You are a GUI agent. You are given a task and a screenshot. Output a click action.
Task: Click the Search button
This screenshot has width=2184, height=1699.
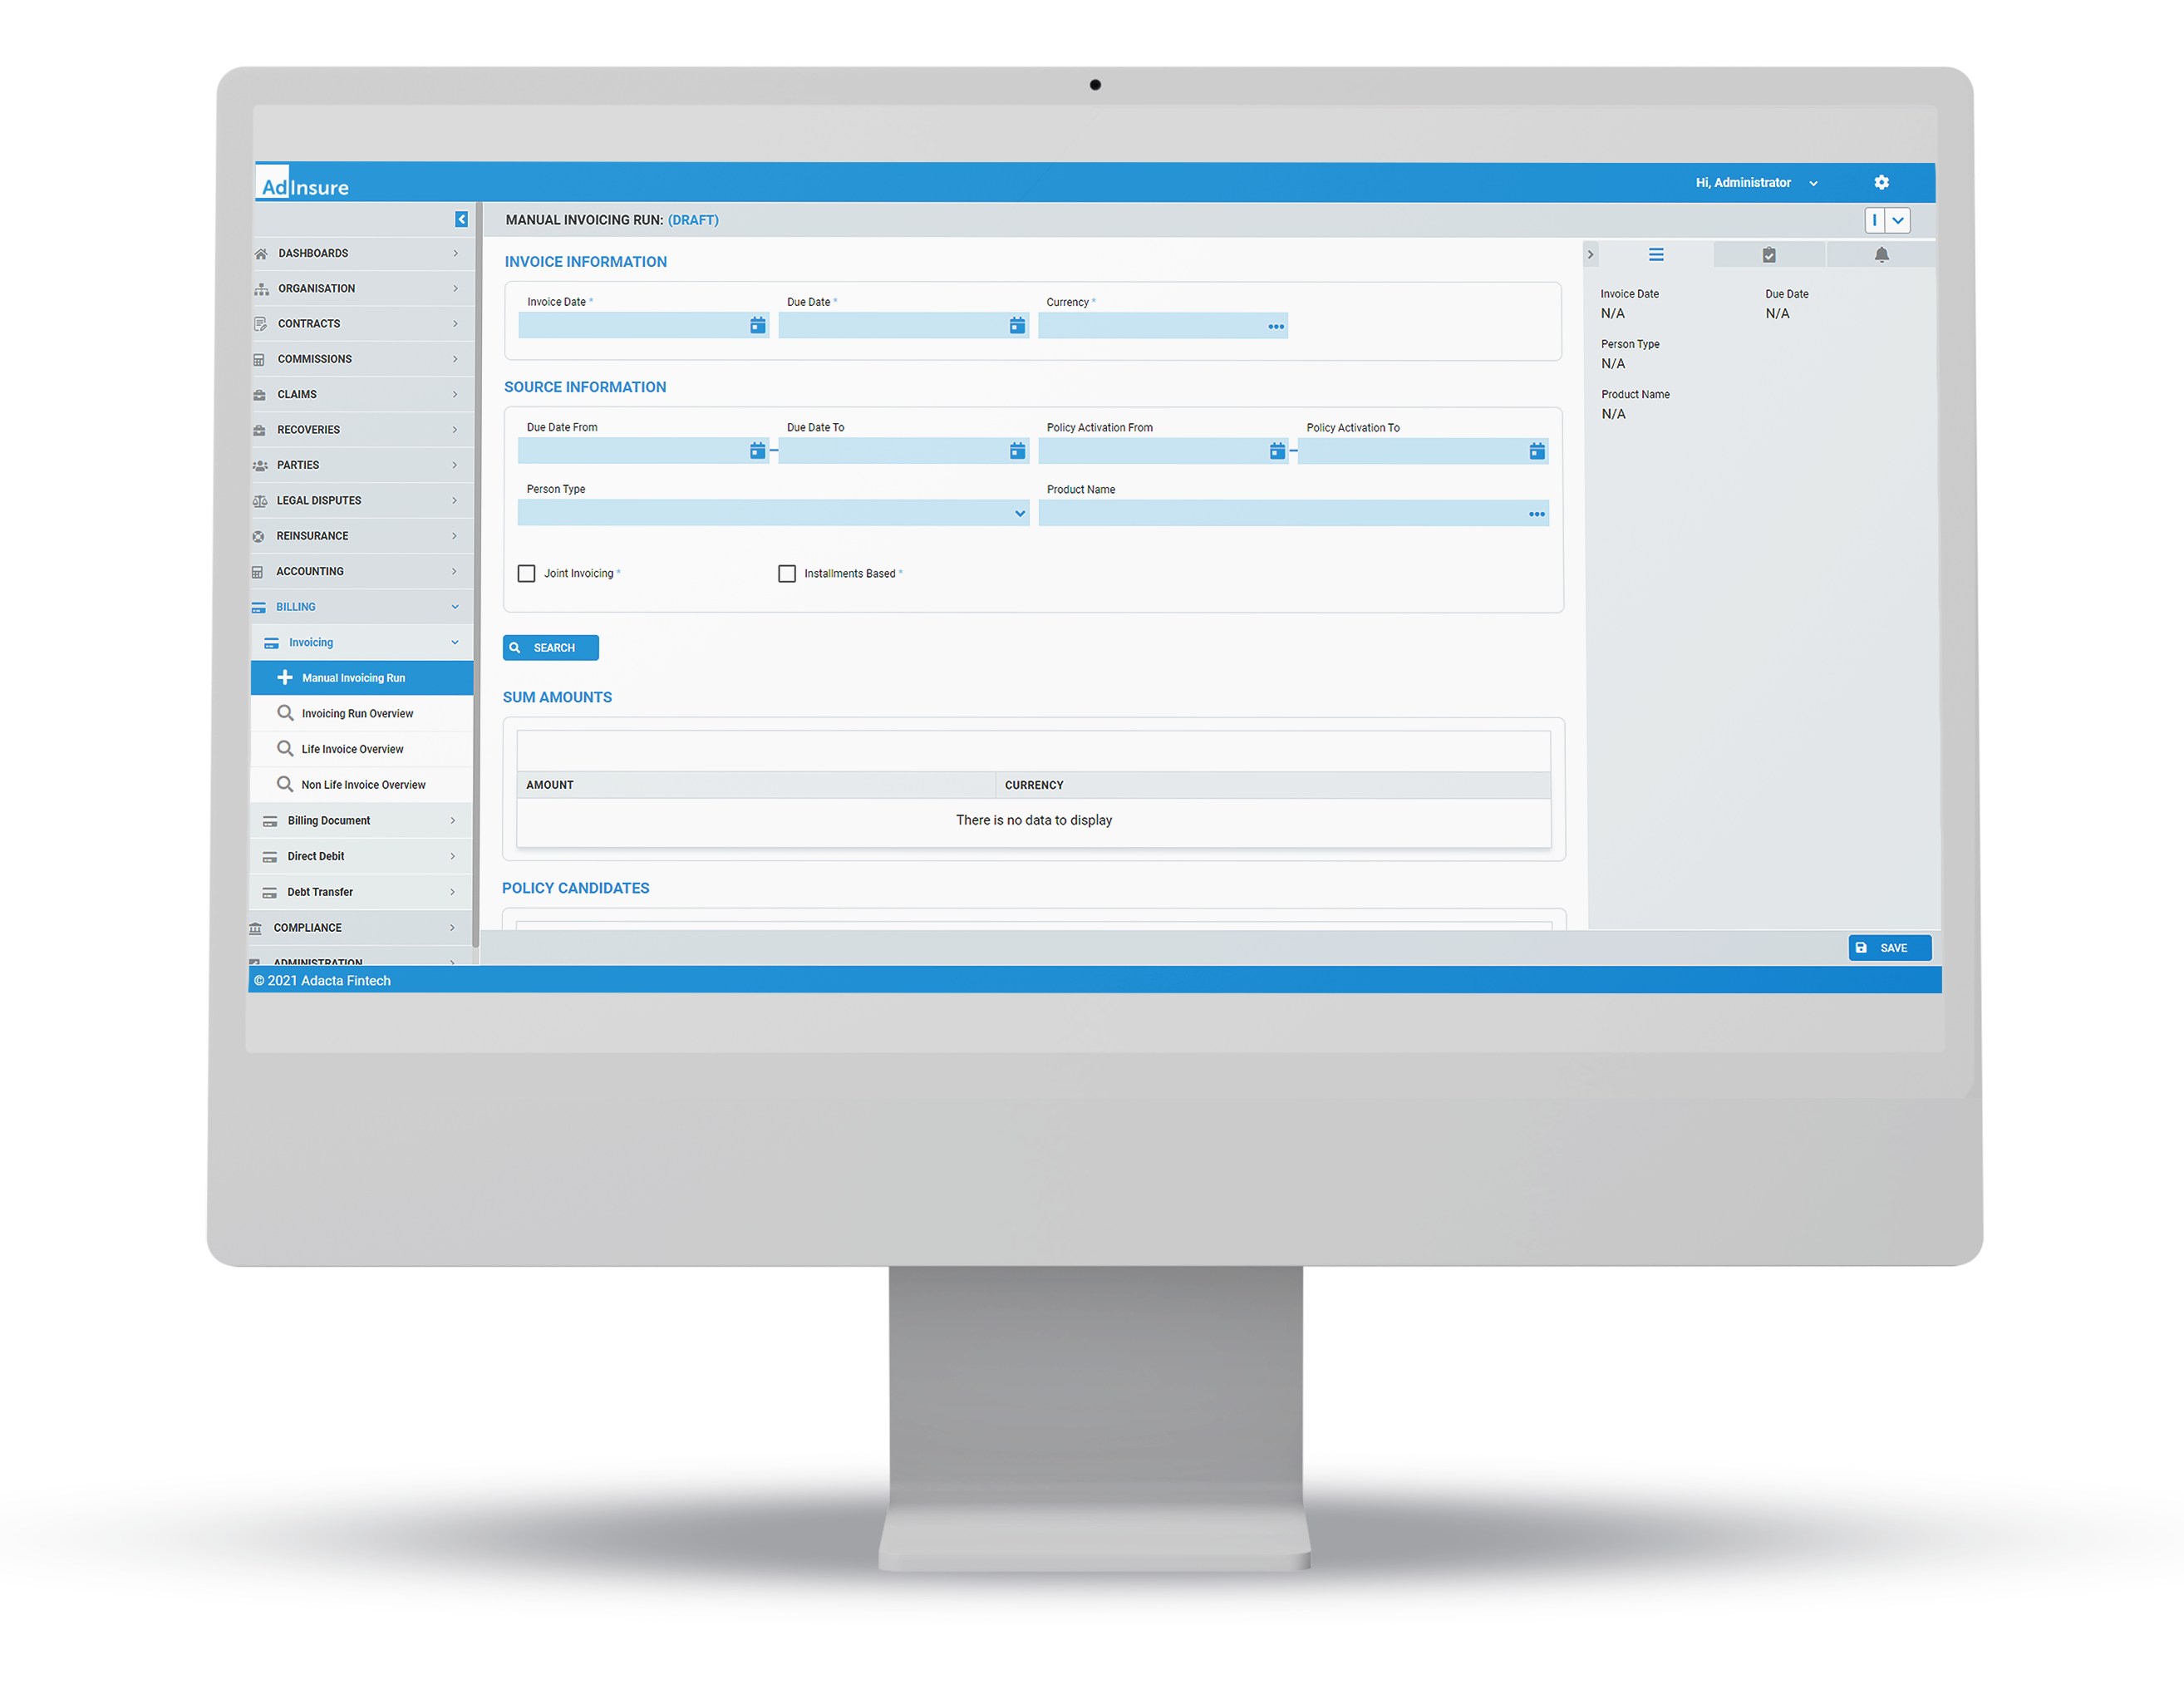click(549, 646)
